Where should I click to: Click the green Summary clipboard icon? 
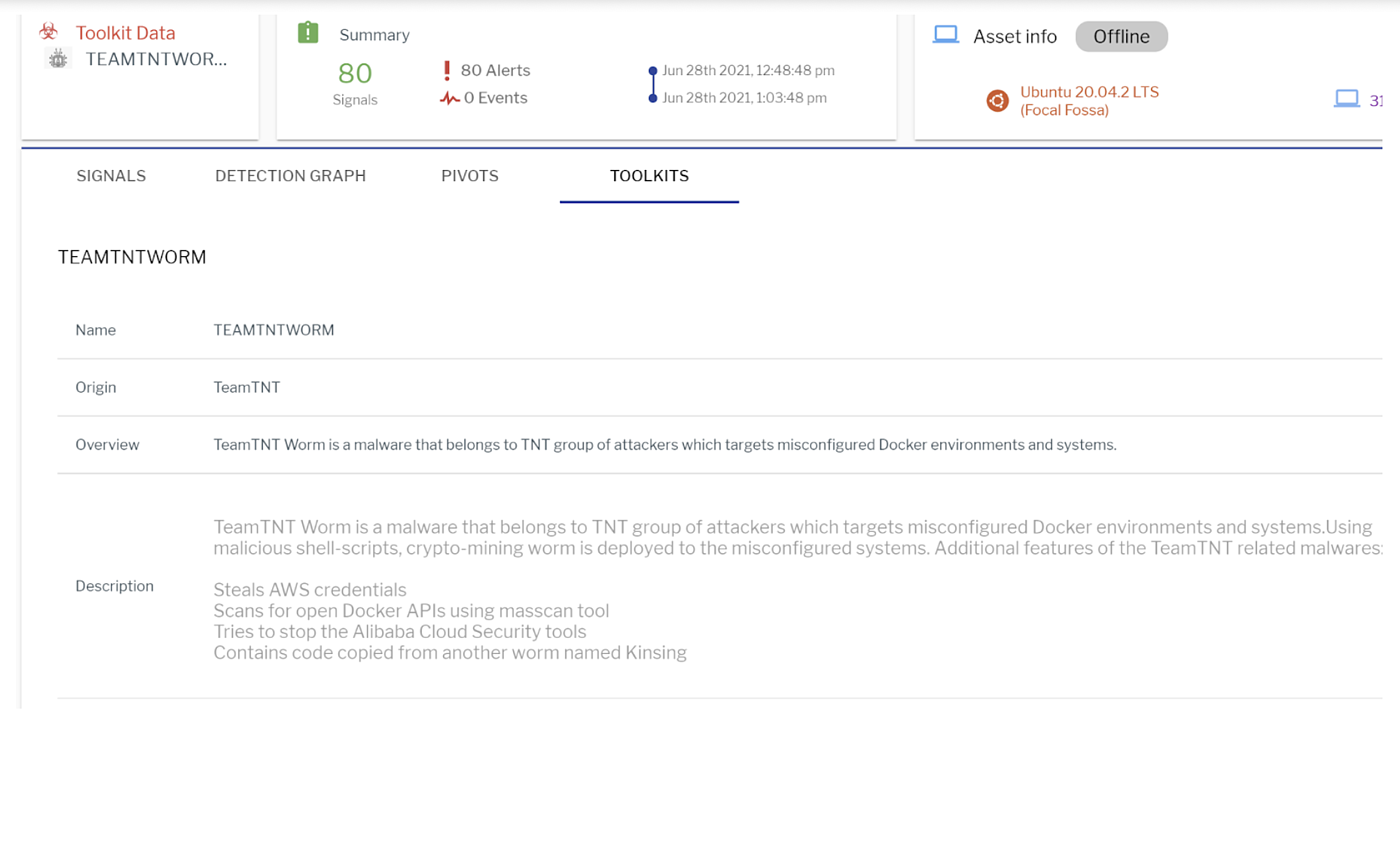(308, 33)
